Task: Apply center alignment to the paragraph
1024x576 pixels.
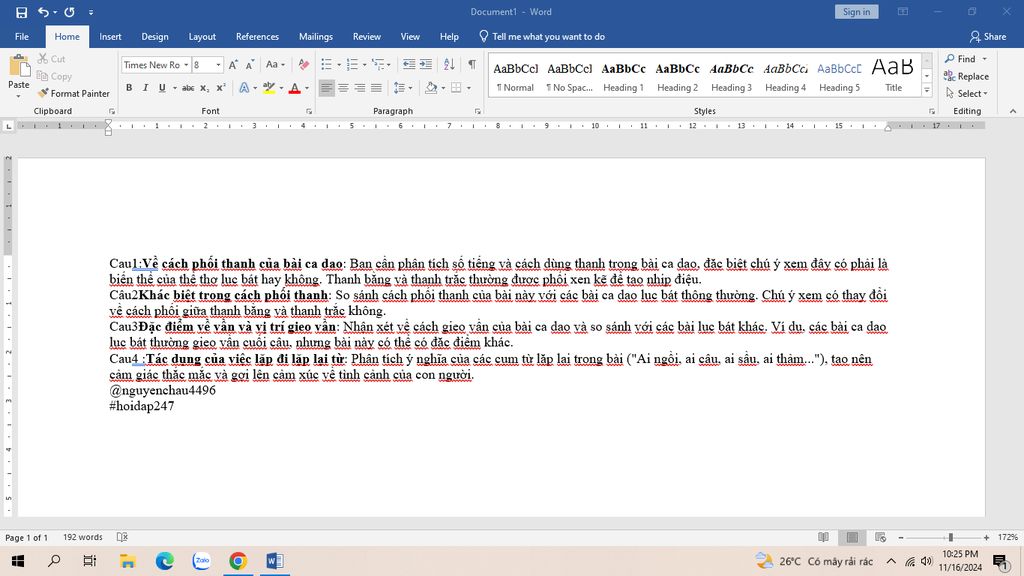Action: point(343,88)
